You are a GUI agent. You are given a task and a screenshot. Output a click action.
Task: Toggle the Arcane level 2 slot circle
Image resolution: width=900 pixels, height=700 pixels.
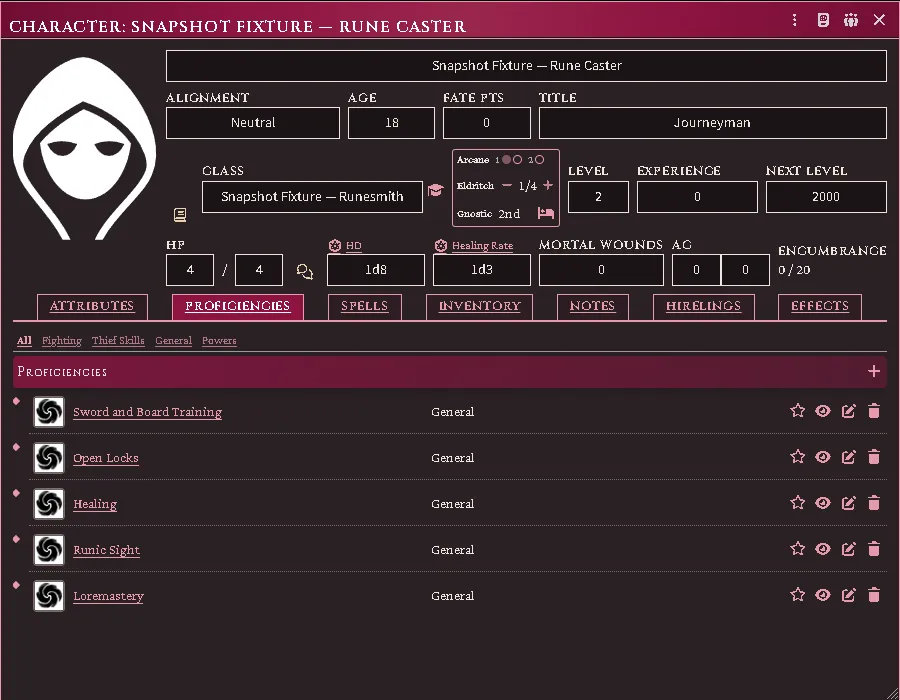coord(539,160)
